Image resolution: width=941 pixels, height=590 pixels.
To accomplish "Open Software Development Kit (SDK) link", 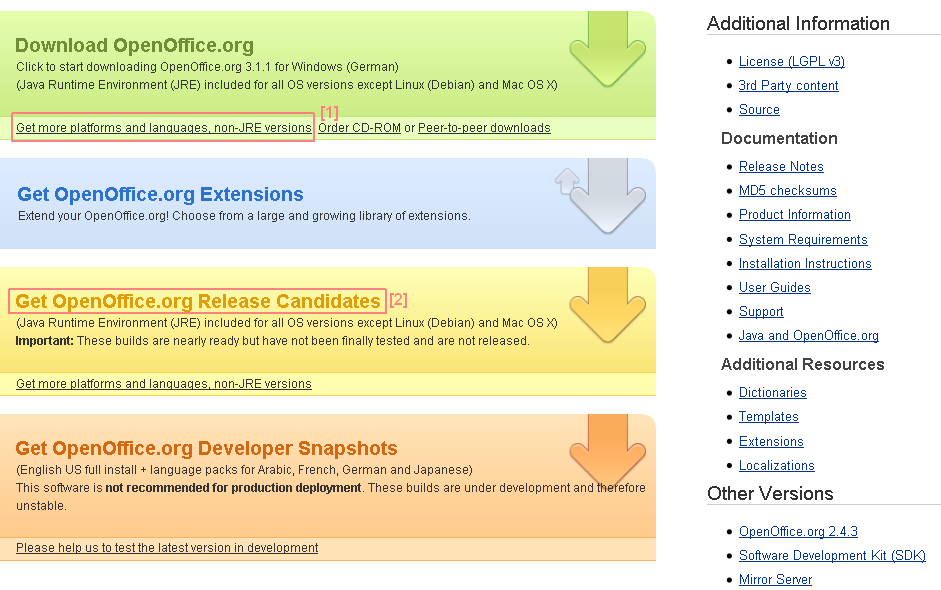I will [x=832, y=555].
